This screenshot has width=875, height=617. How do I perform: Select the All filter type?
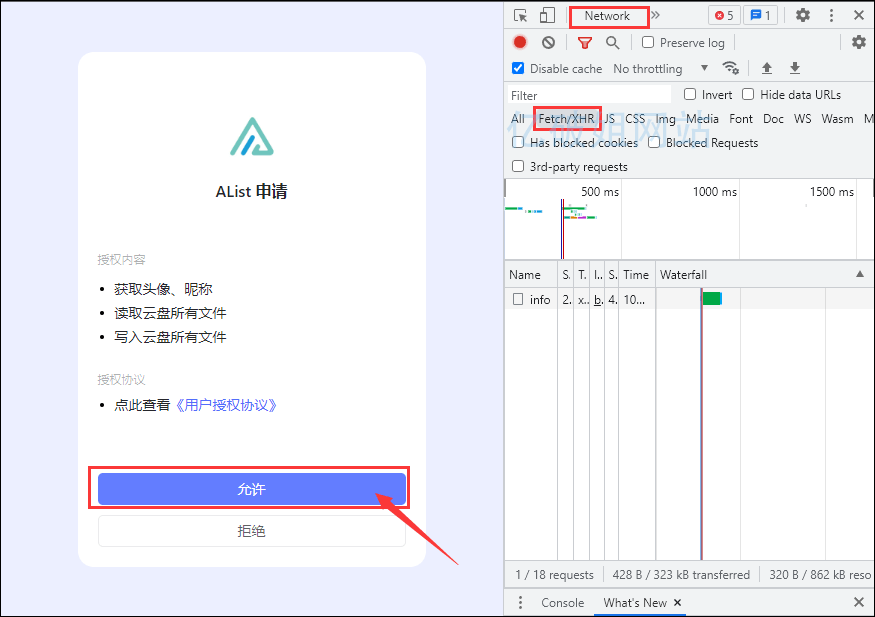(x=517, y=119)
